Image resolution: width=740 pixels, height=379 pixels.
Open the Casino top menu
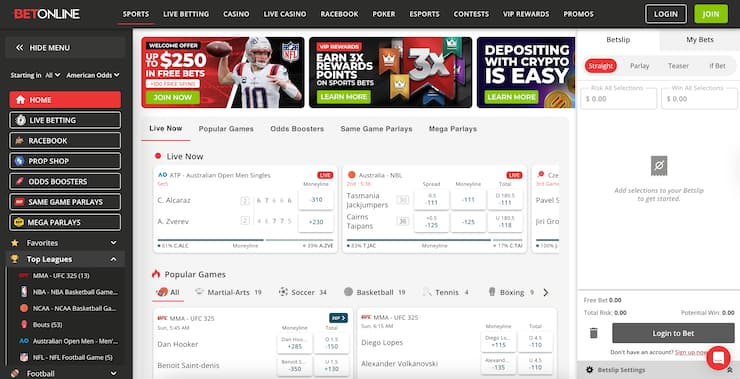coord(236,14)
